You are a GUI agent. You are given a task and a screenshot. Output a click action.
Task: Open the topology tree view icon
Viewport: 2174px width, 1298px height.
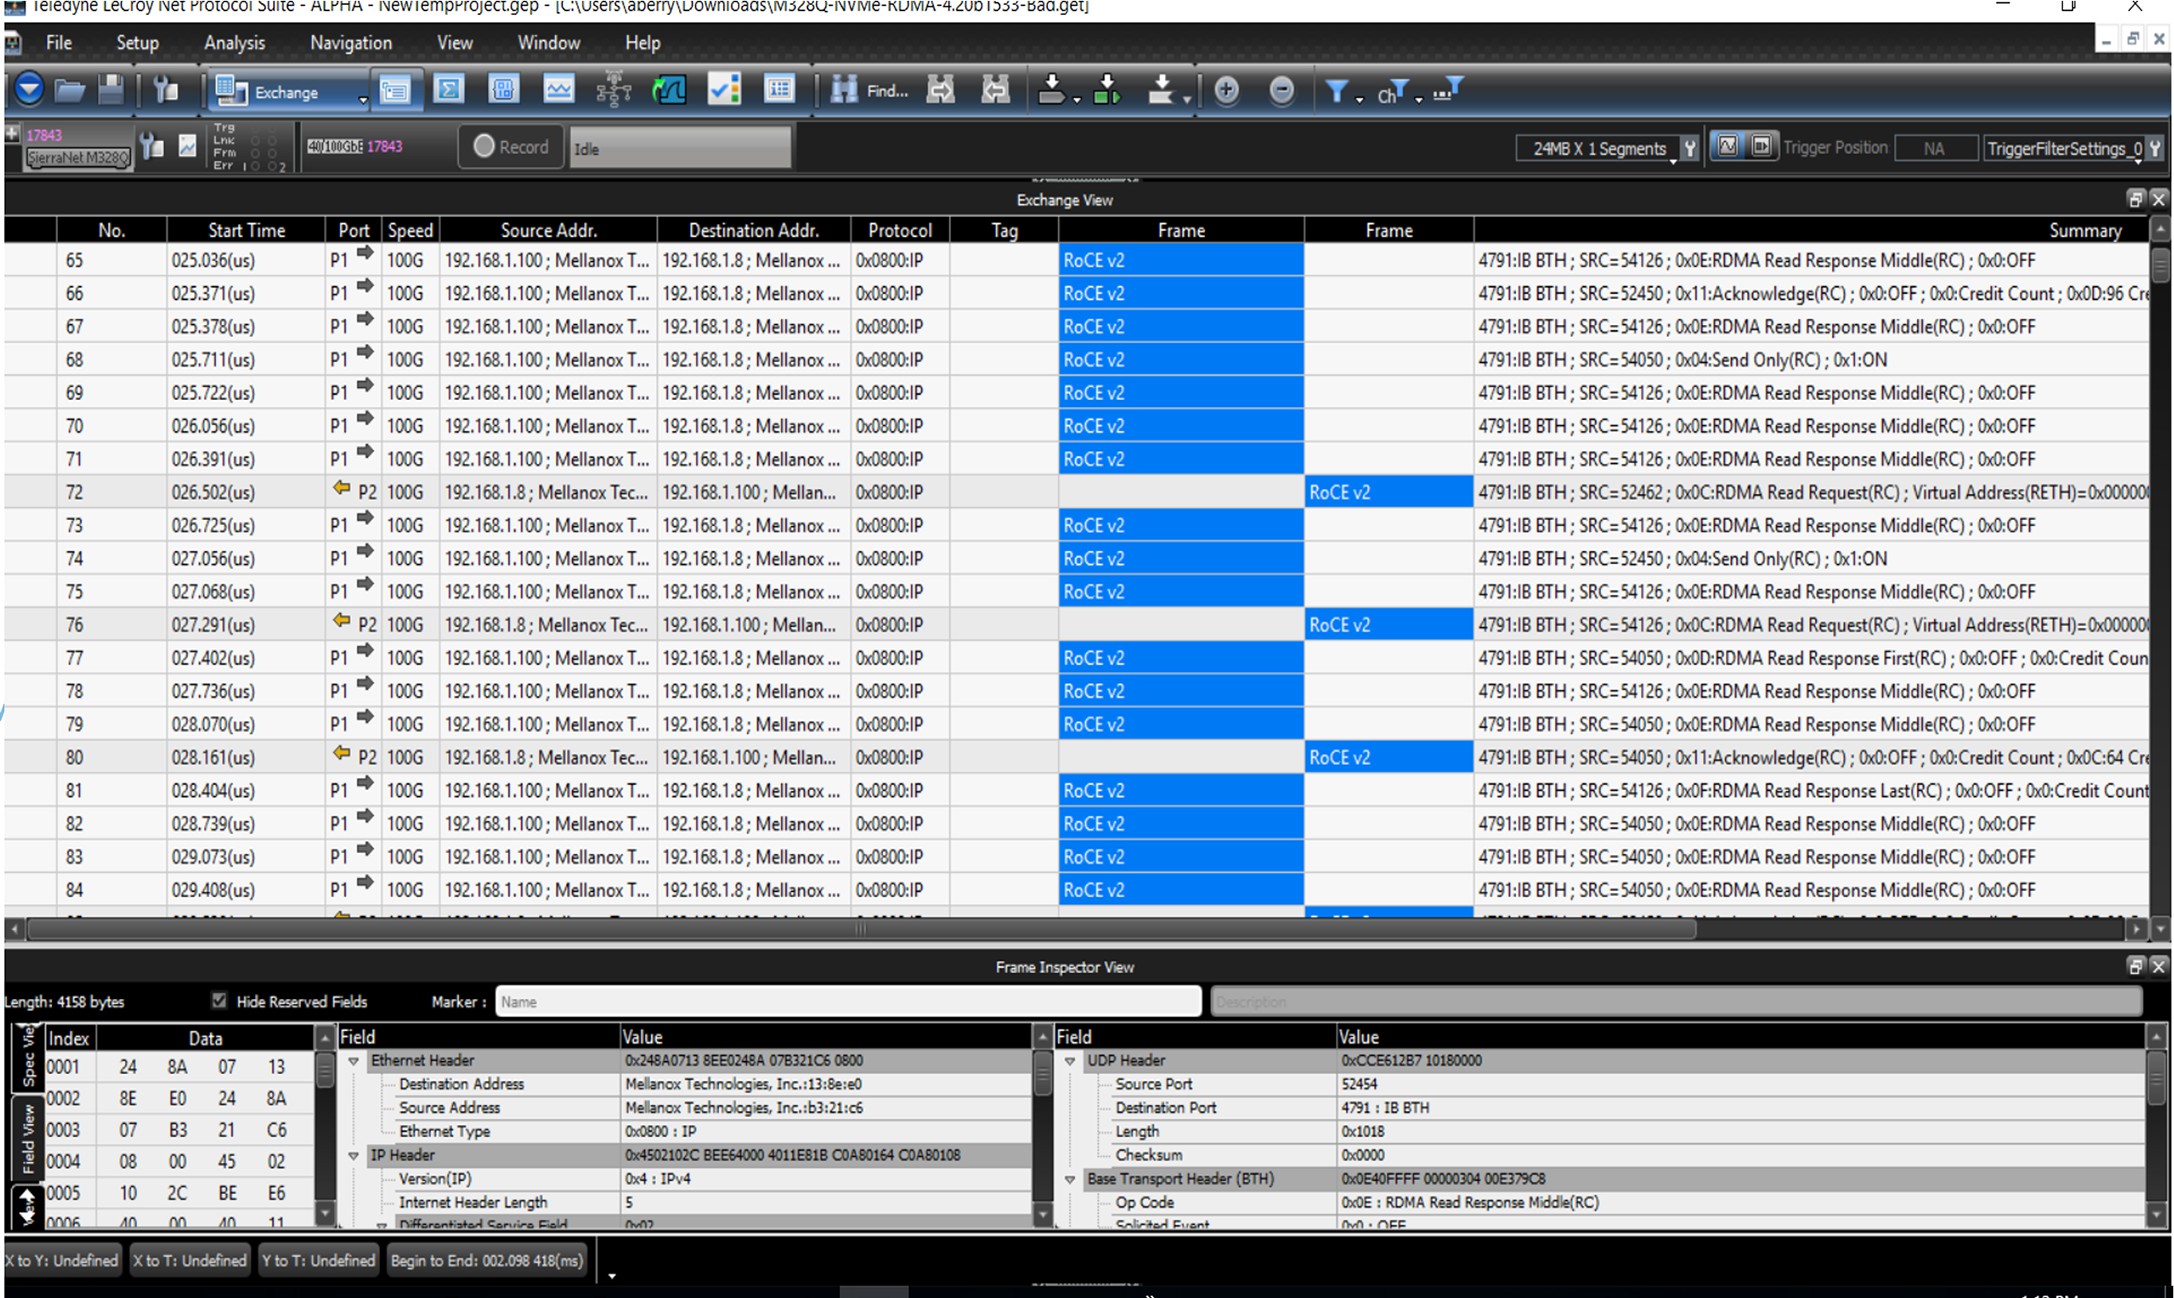coord(613,91)
